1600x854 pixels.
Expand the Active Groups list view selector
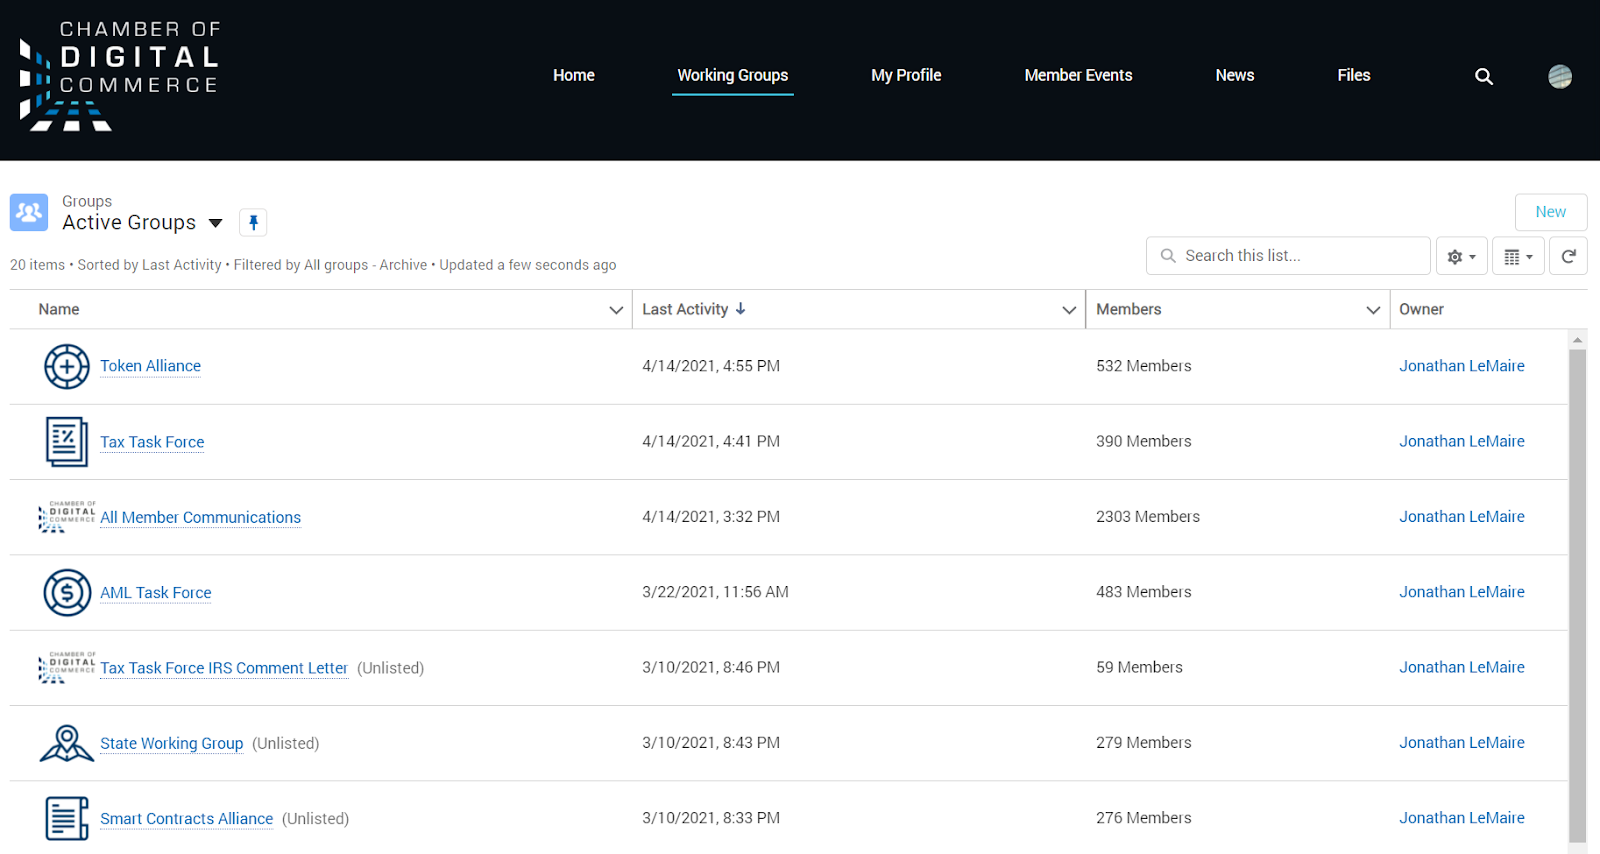215,223
